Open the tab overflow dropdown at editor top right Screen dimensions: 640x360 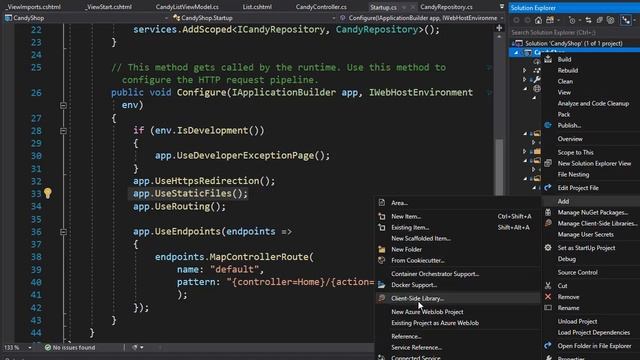[x=502, y=7]
